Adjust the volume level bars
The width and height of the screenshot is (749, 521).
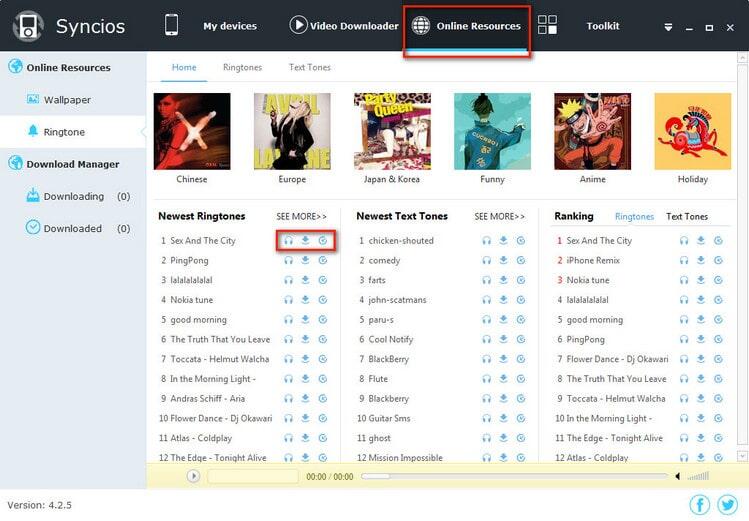click(x=698, y=476)
